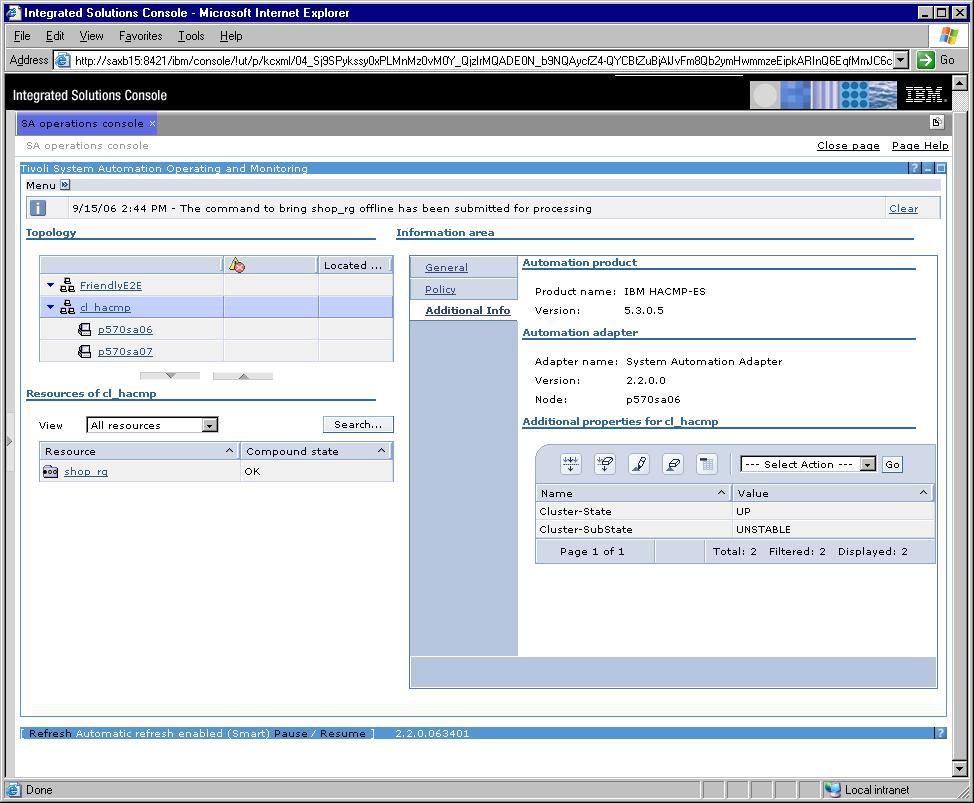Click the down-arrow topology resize handle
Screen dimensions: 974x803
(x=170, y=376)
